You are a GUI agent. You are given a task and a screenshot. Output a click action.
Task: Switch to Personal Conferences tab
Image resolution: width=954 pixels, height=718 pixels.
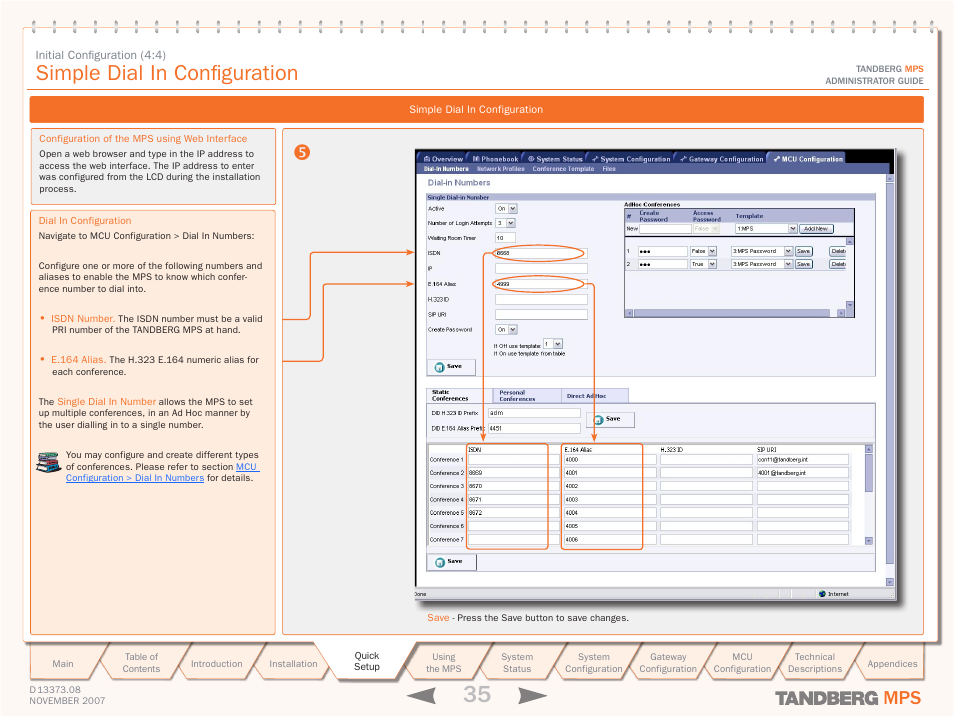527,396
